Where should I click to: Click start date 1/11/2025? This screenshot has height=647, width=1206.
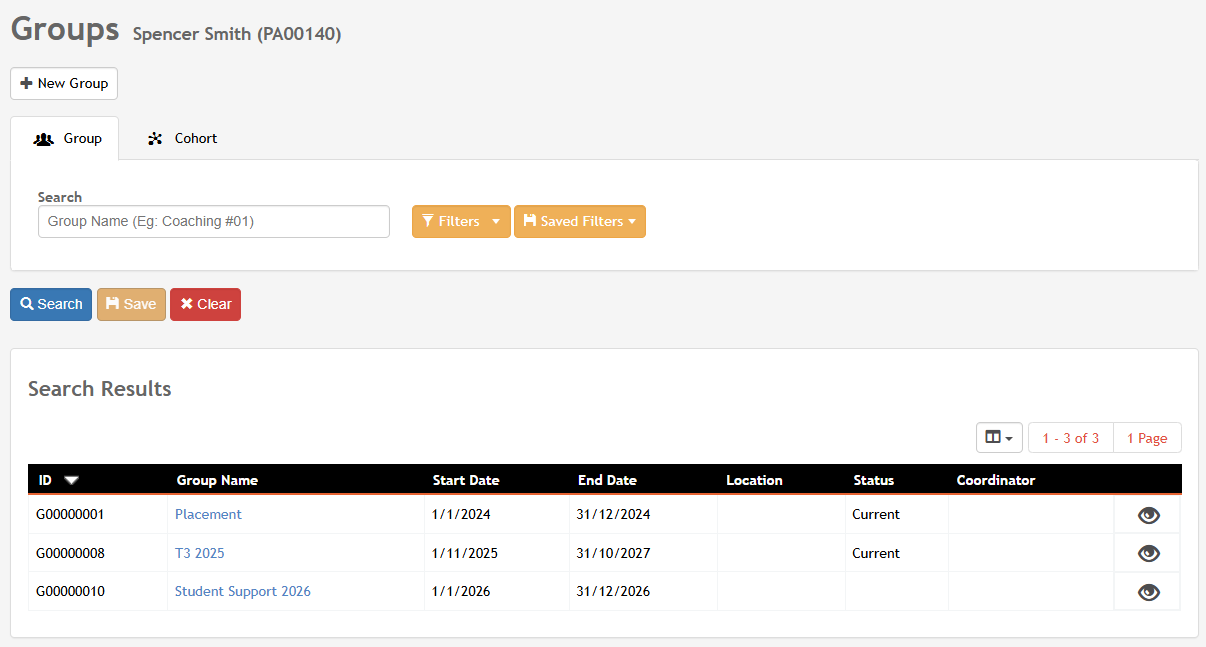[465, 553]
